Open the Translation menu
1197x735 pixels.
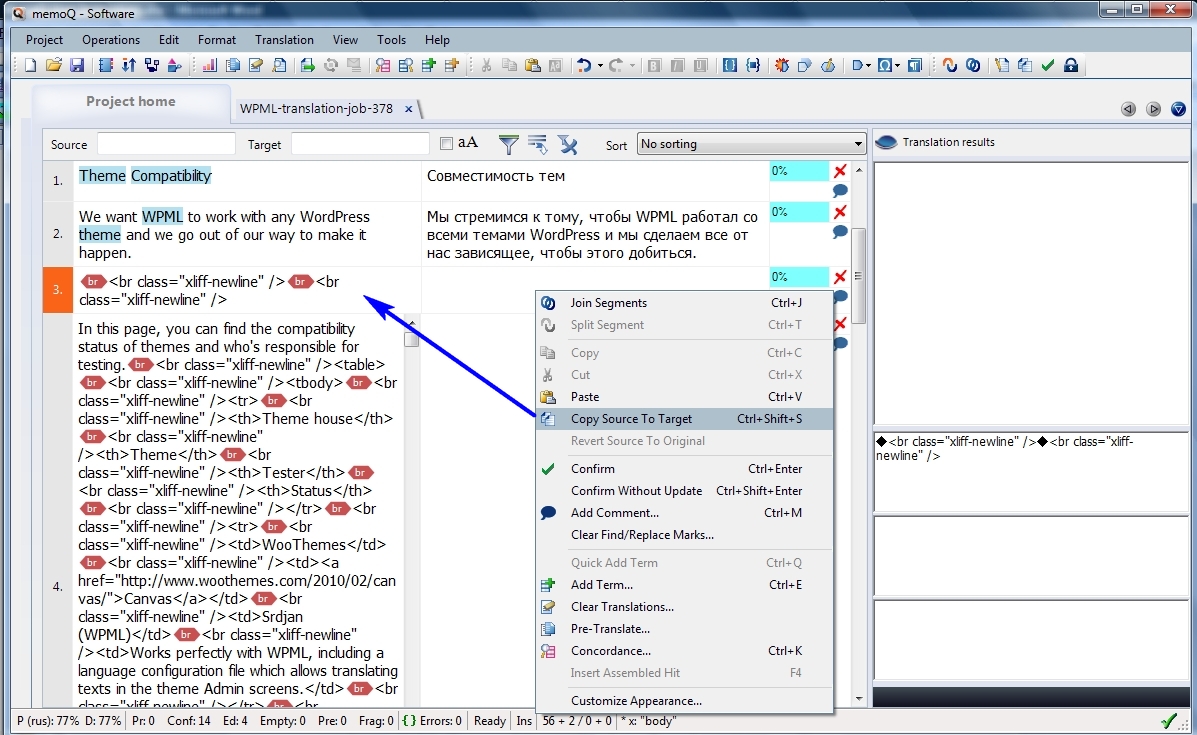tap(284, 40)
